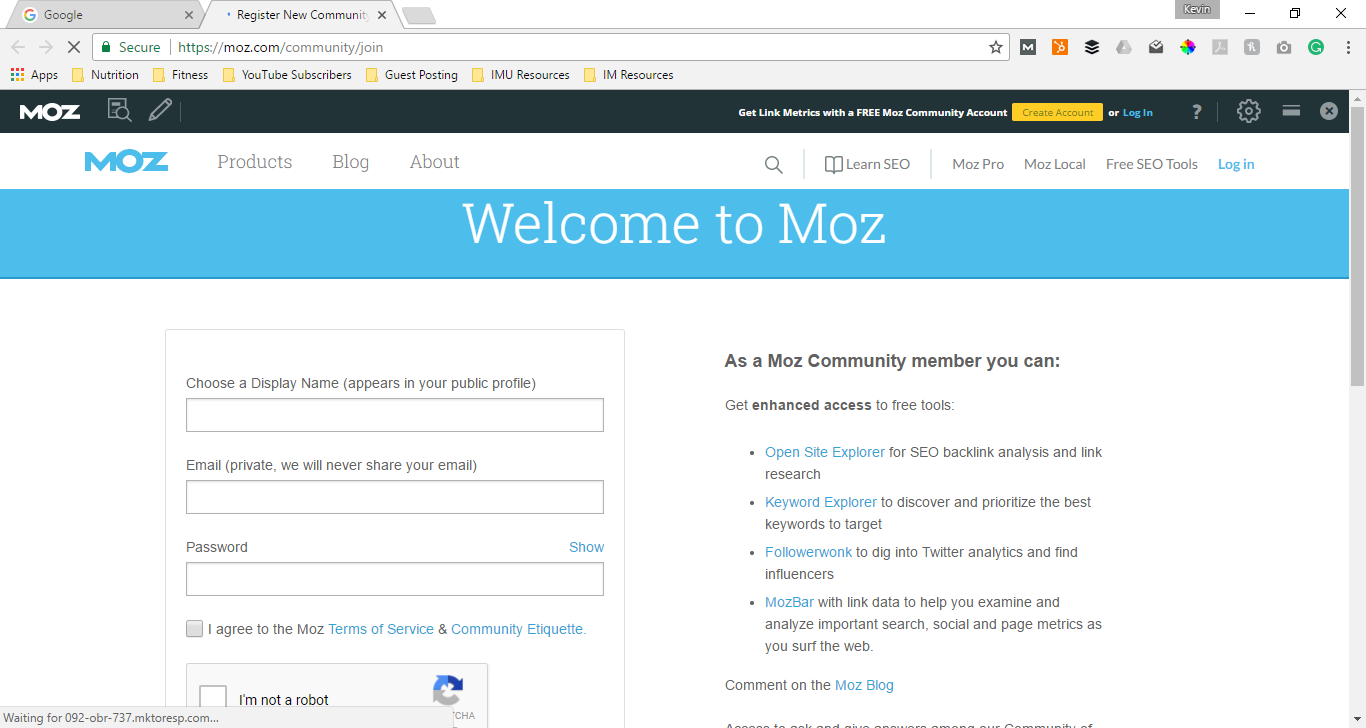Go back with the browser back arrow
1366x728 pixels.
pyautogui.click(x=18, y=47)
